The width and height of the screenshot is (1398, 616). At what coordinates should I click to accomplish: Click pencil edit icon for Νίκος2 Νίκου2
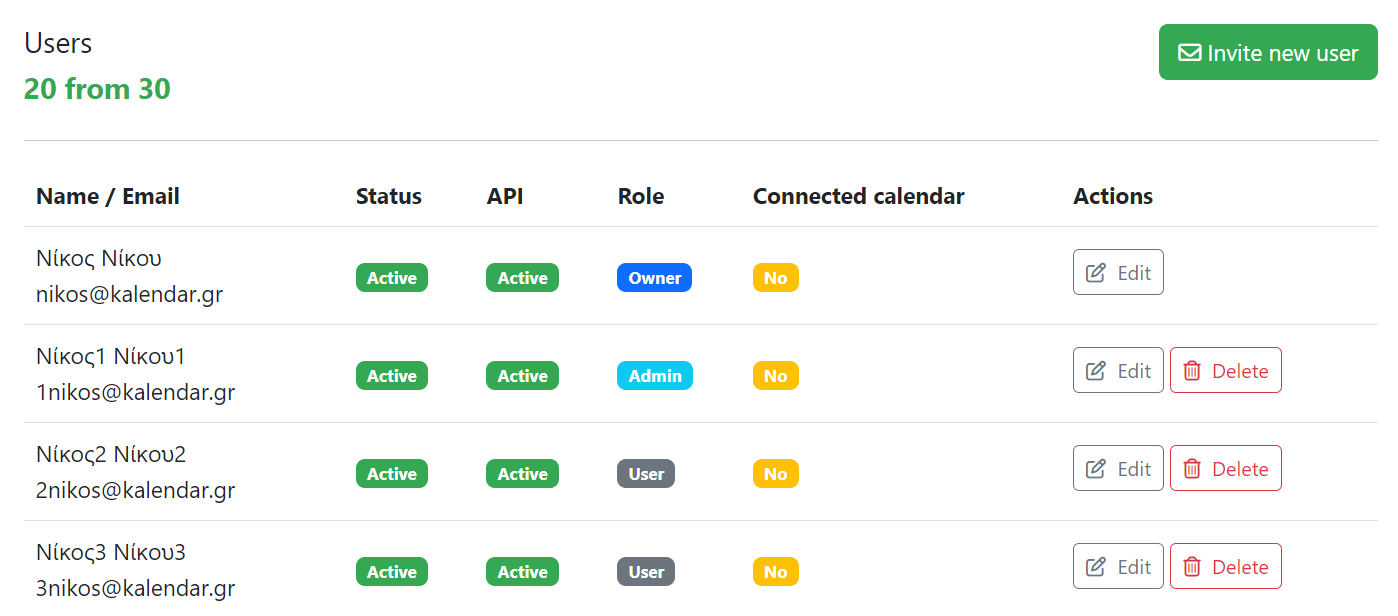click(1096, 469)
